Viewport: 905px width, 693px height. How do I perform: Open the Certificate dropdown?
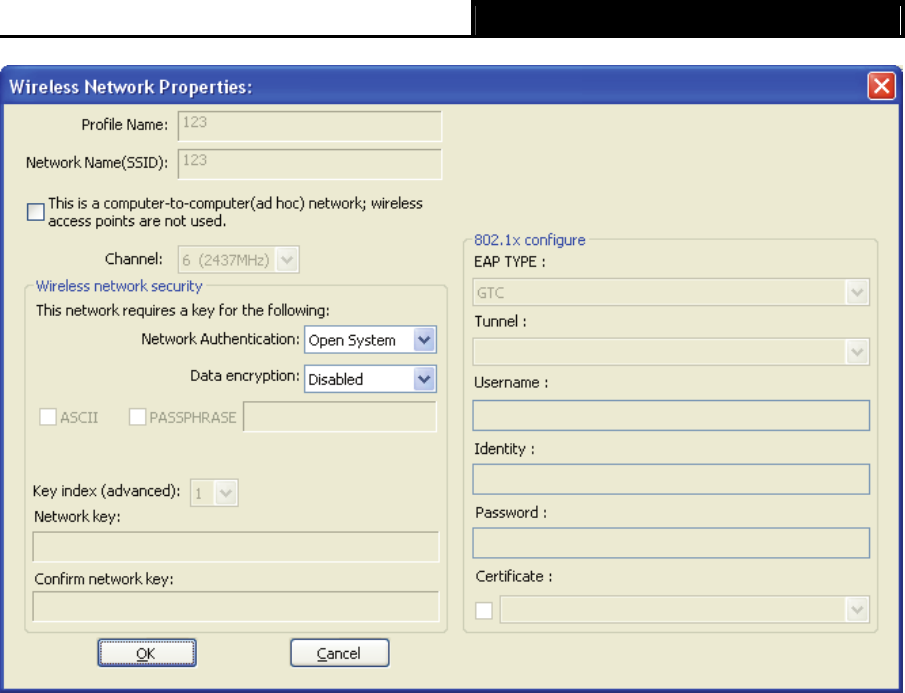pos(685,609)
